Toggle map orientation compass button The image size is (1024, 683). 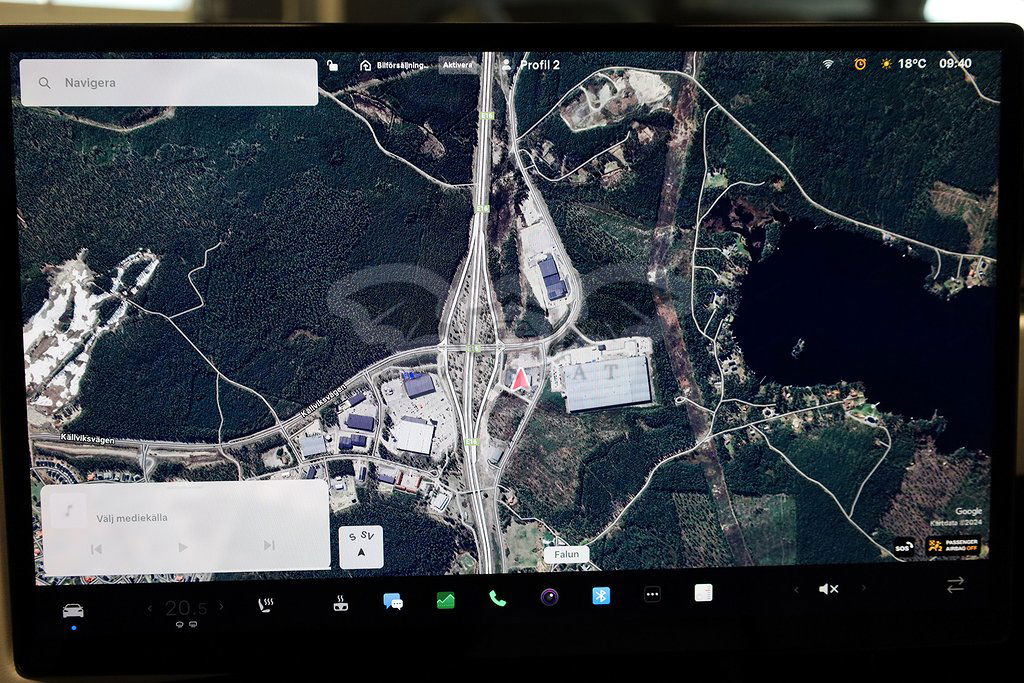361,547
